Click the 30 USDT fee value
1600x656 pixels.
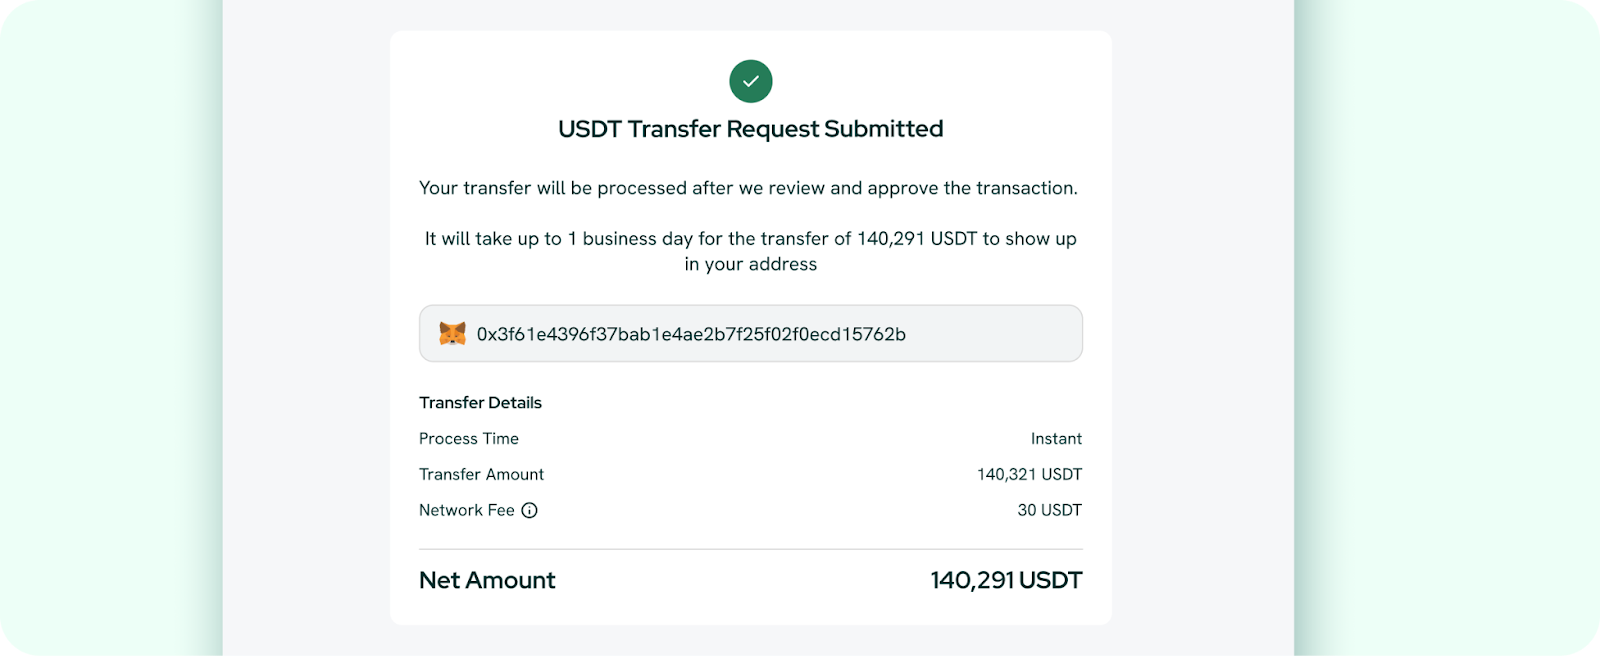click(x=1050, y=510)
